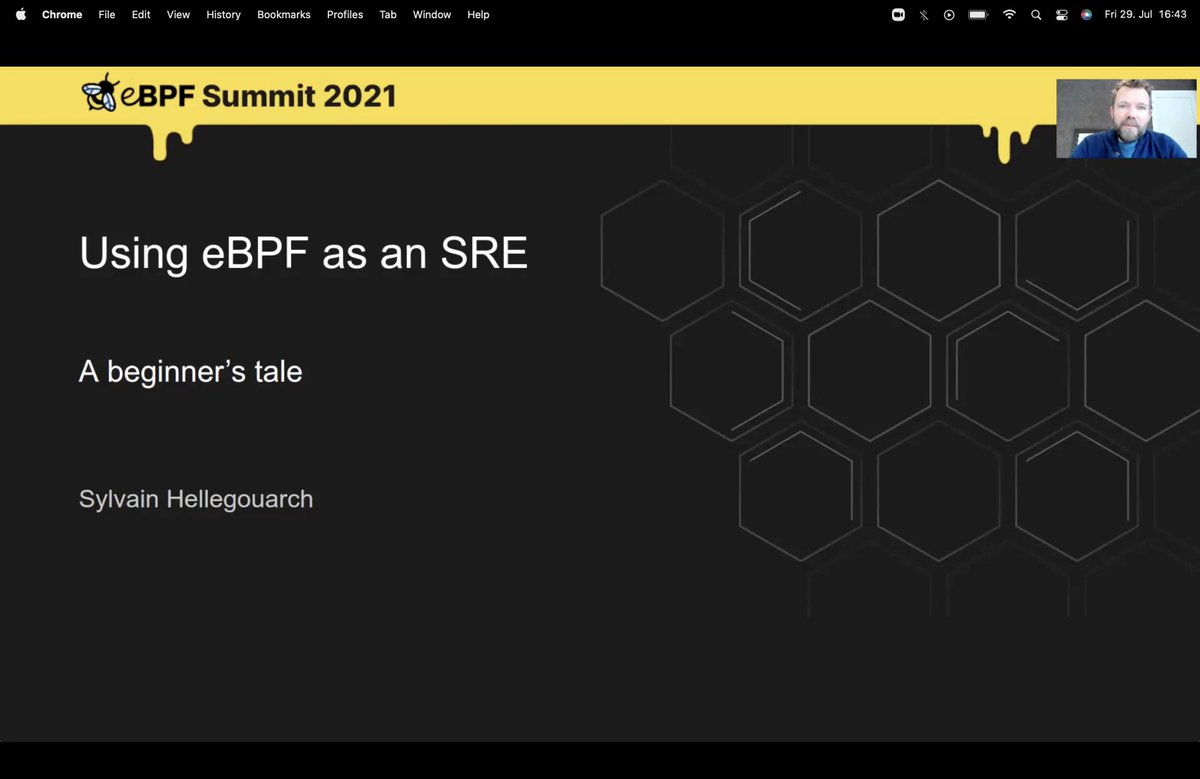Viewport: 1200px width, 779px height.
Task: Click the presenter webcam thumbnail
Action: [x=1126, y=118]
